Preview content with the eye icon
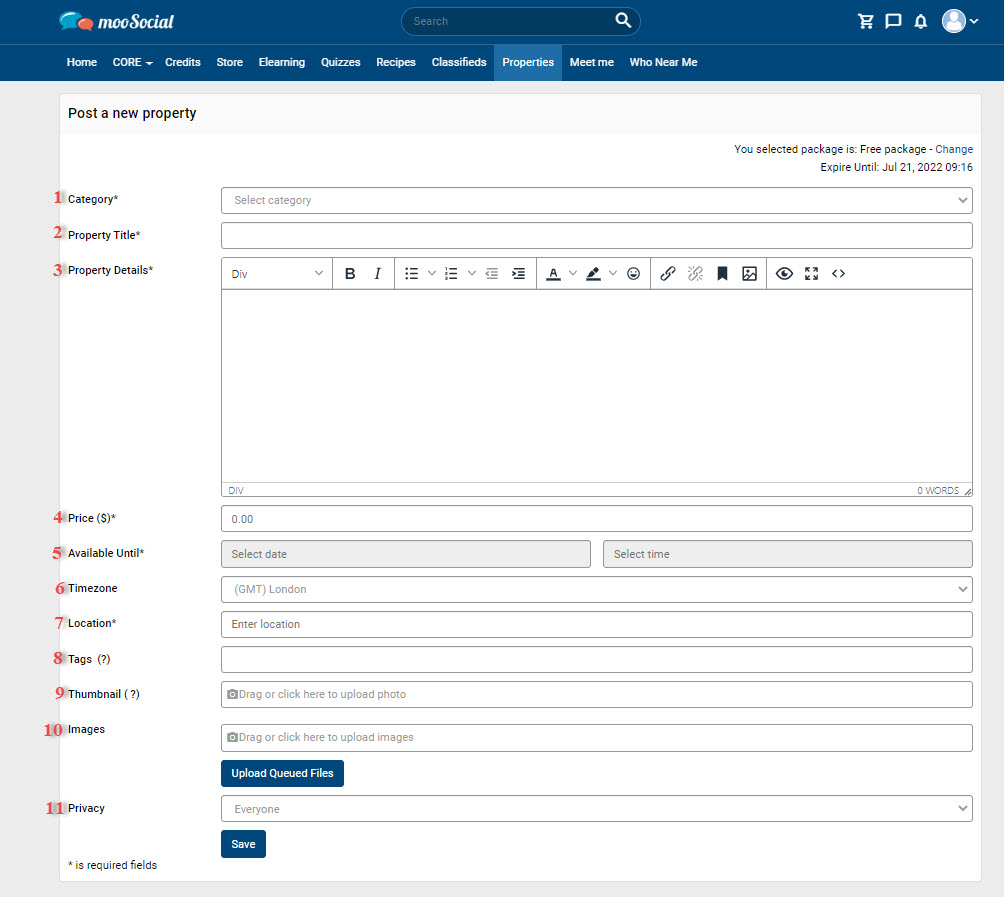This screenshot has height=897, width=1004. click(784, 273)
